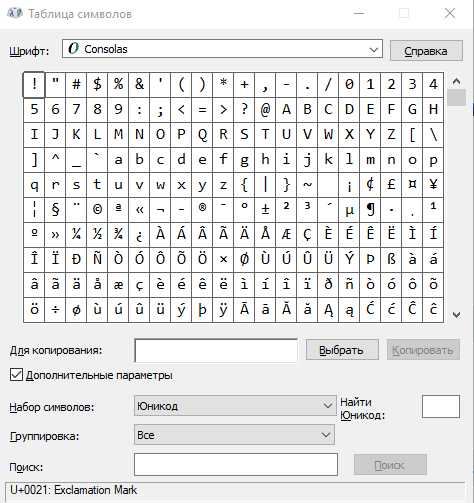Select the Ç capital cedilla cell

[x=307, y=235]
